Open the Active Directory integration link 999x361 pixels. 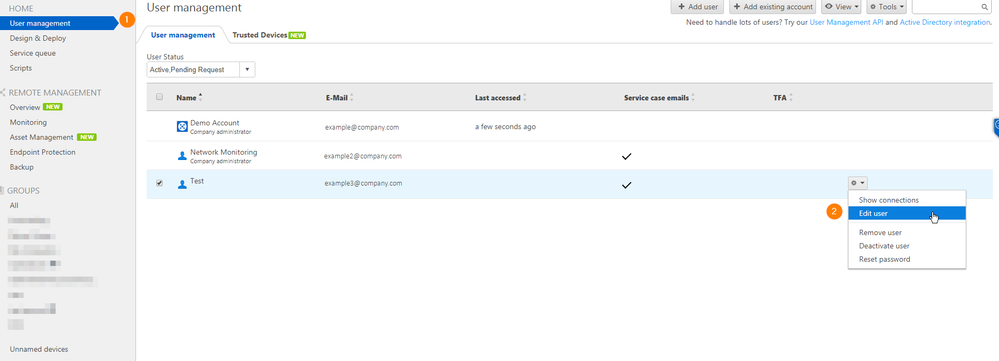click(x=945, y=22)
